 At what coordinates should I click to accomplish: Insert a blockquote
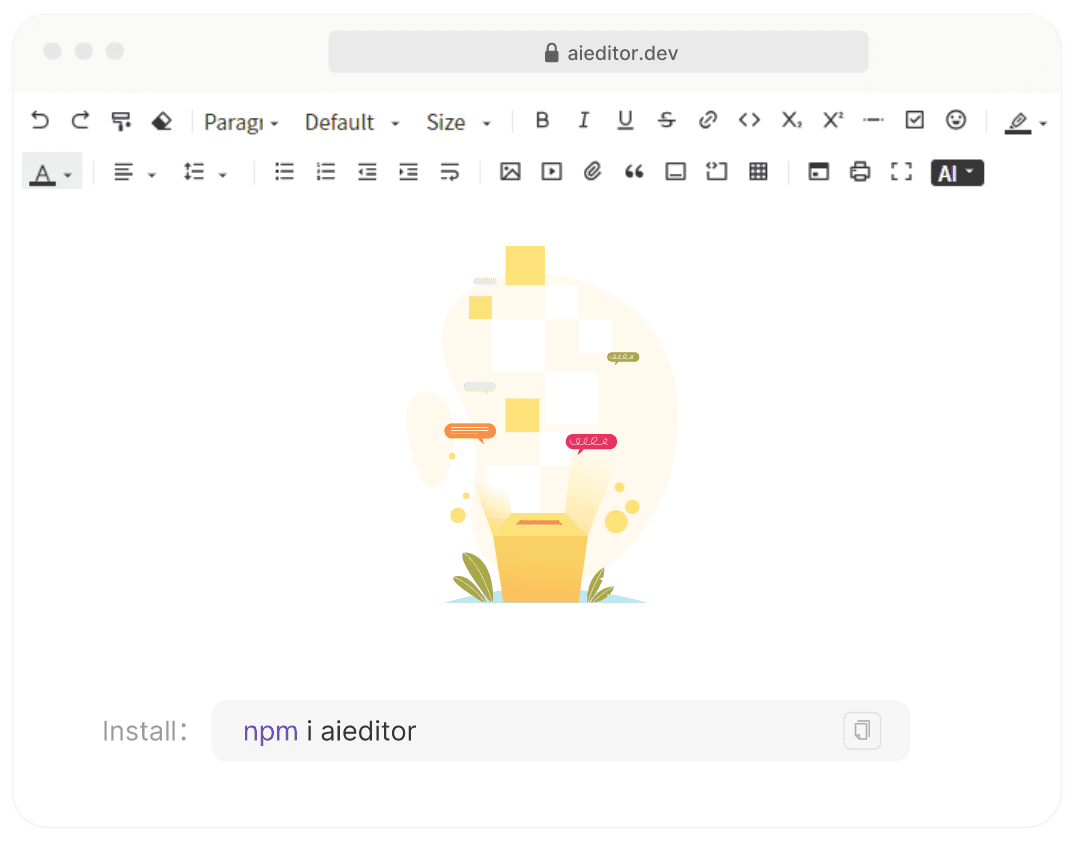[634, 172]
